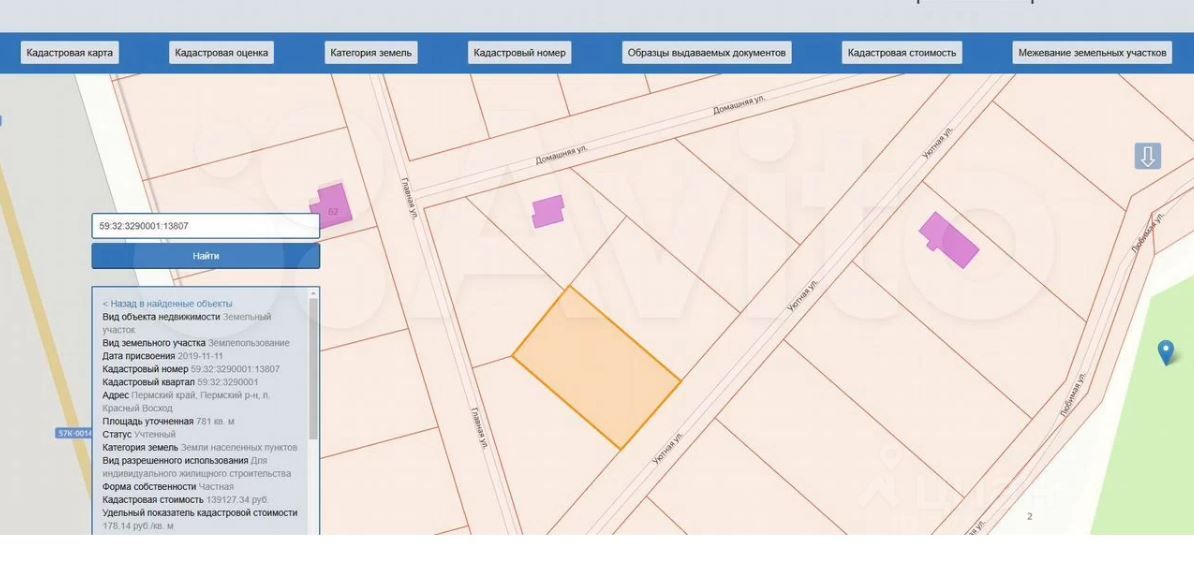Click purple building near Домашняя ул.

point(548,211)
